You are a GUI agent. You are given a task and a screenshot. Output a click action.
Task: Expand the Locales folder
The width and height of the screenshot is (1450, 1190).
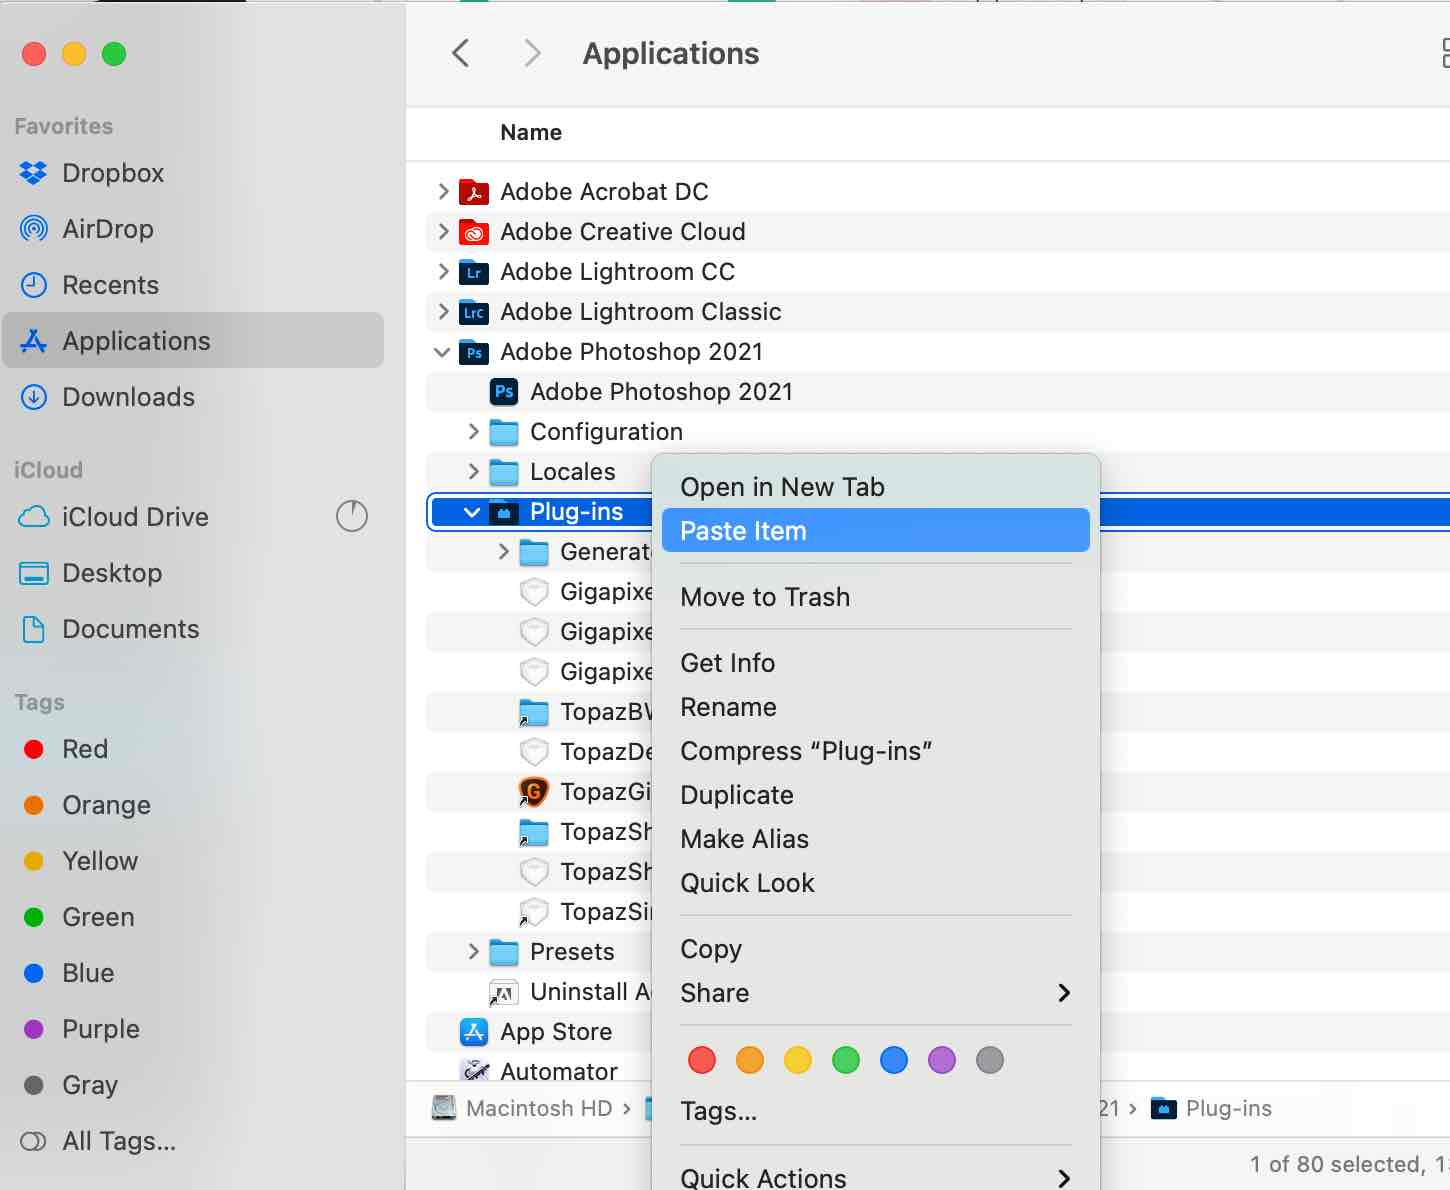click(473, 471)
